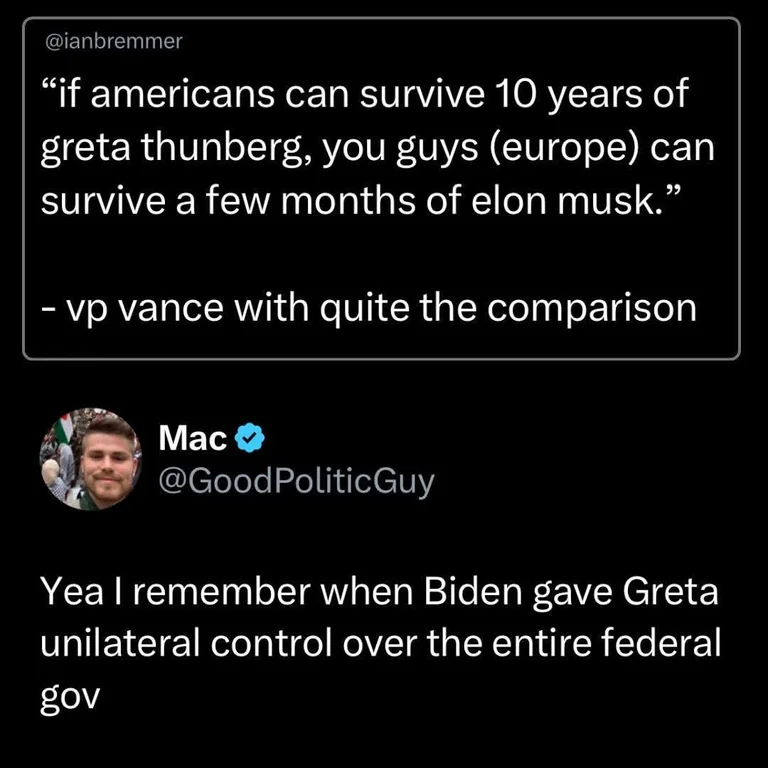Screen dimensions: 768x768
Task: Click the word "comparison" in quoted tweet
Action: tap(591, 311)
